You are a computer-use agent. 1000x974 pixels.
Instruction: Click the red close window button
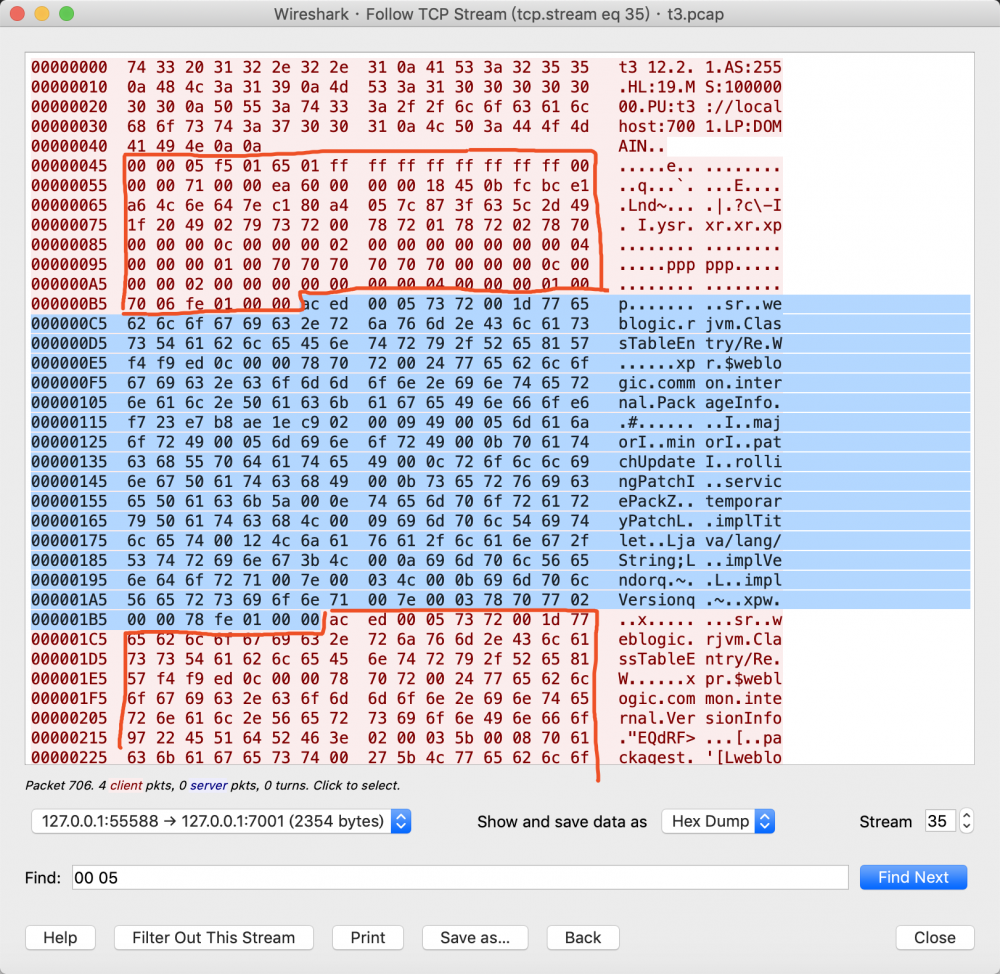[17, 13]
